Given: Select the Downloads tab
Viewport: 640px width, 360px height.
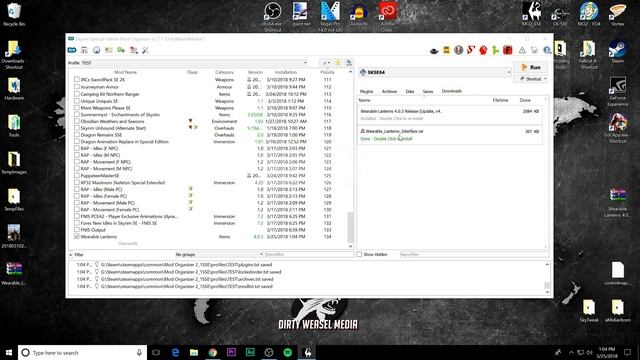Looking at the screenshot, I should point(451,91).
